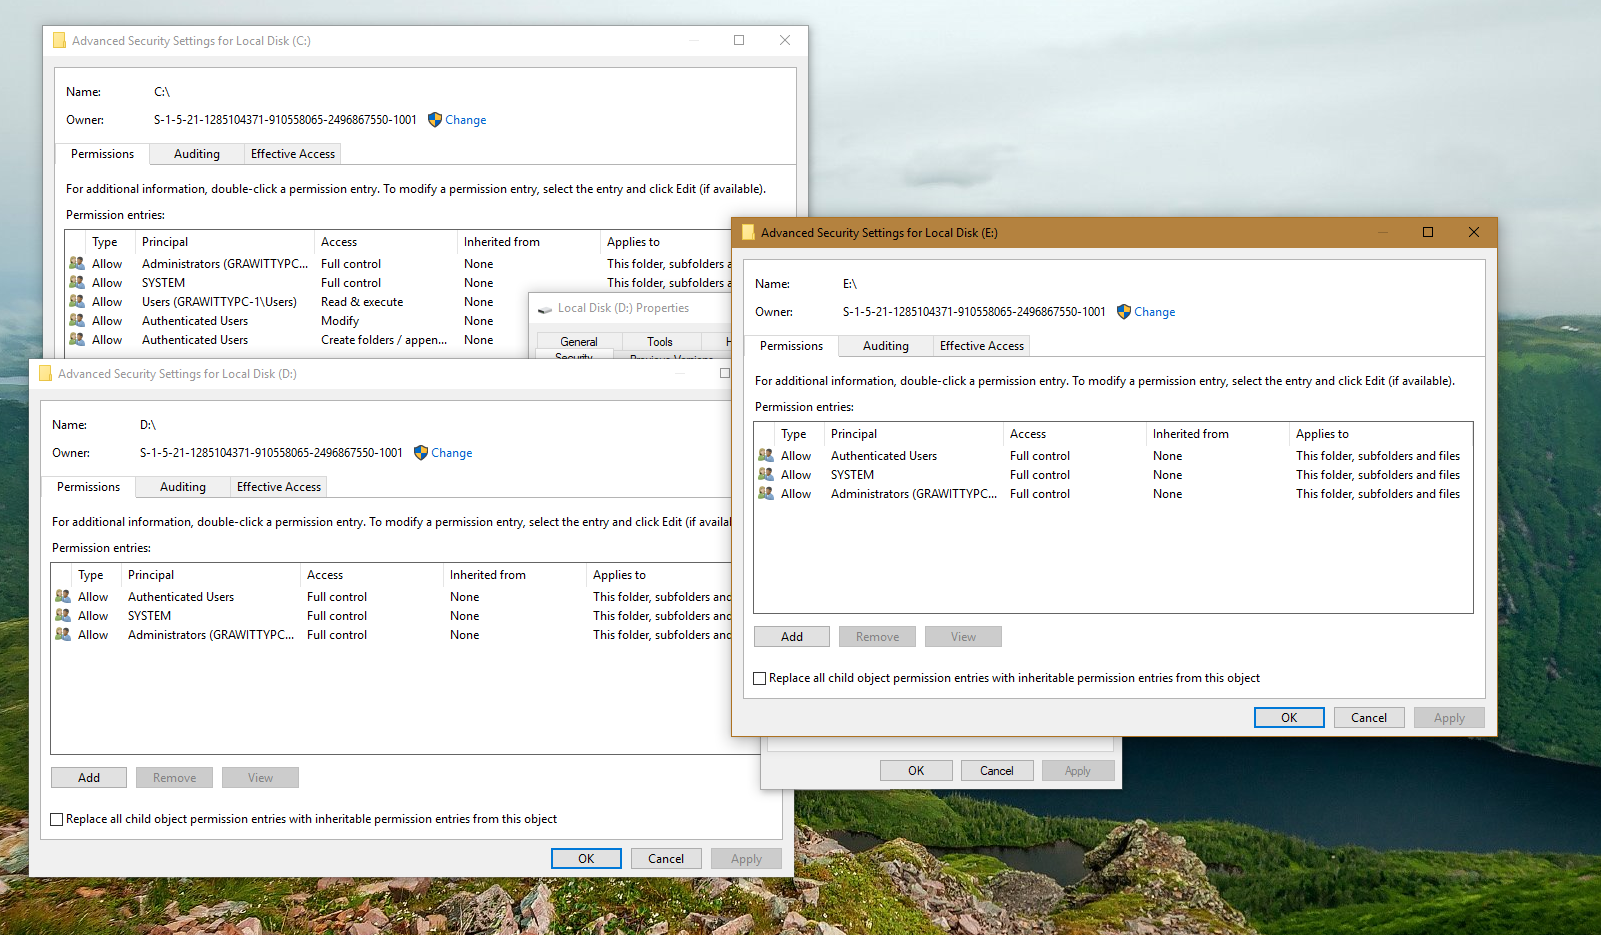
Task: Sort by the Principal column header in C: window
Action: (225, 242)
